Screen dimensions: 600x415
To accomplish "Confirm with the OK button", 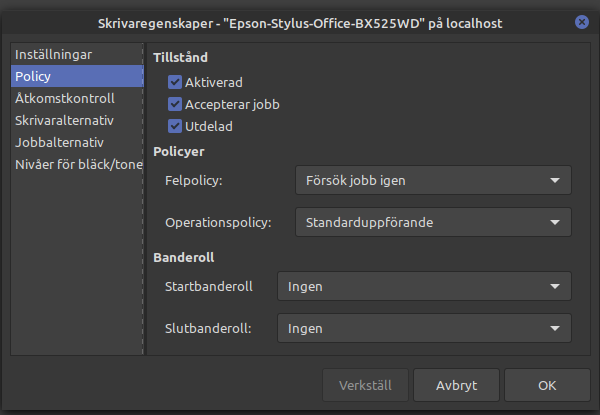I will [547, 385].
